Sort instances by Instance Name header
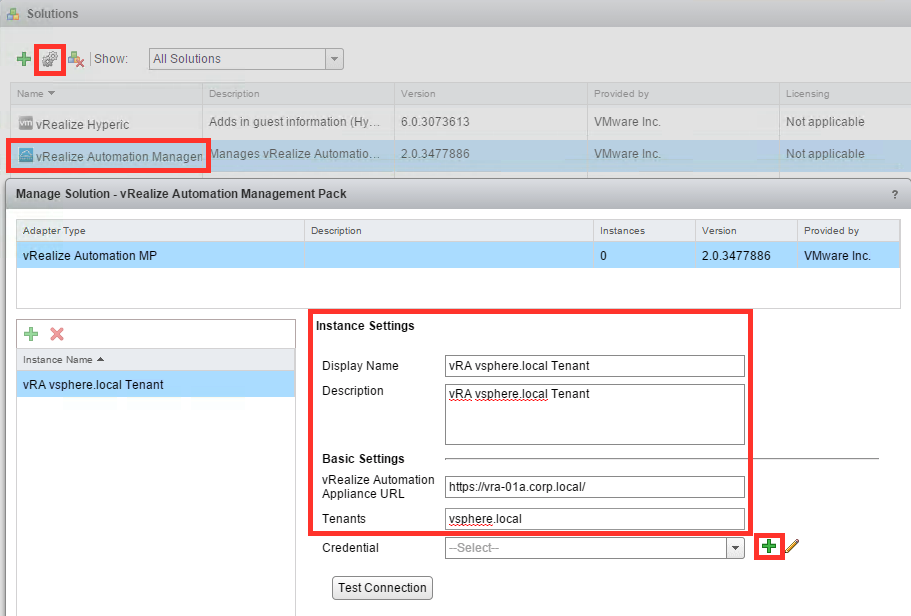Image resolution: width=911 pixels, height=616 pixels. tap(155, 360)
